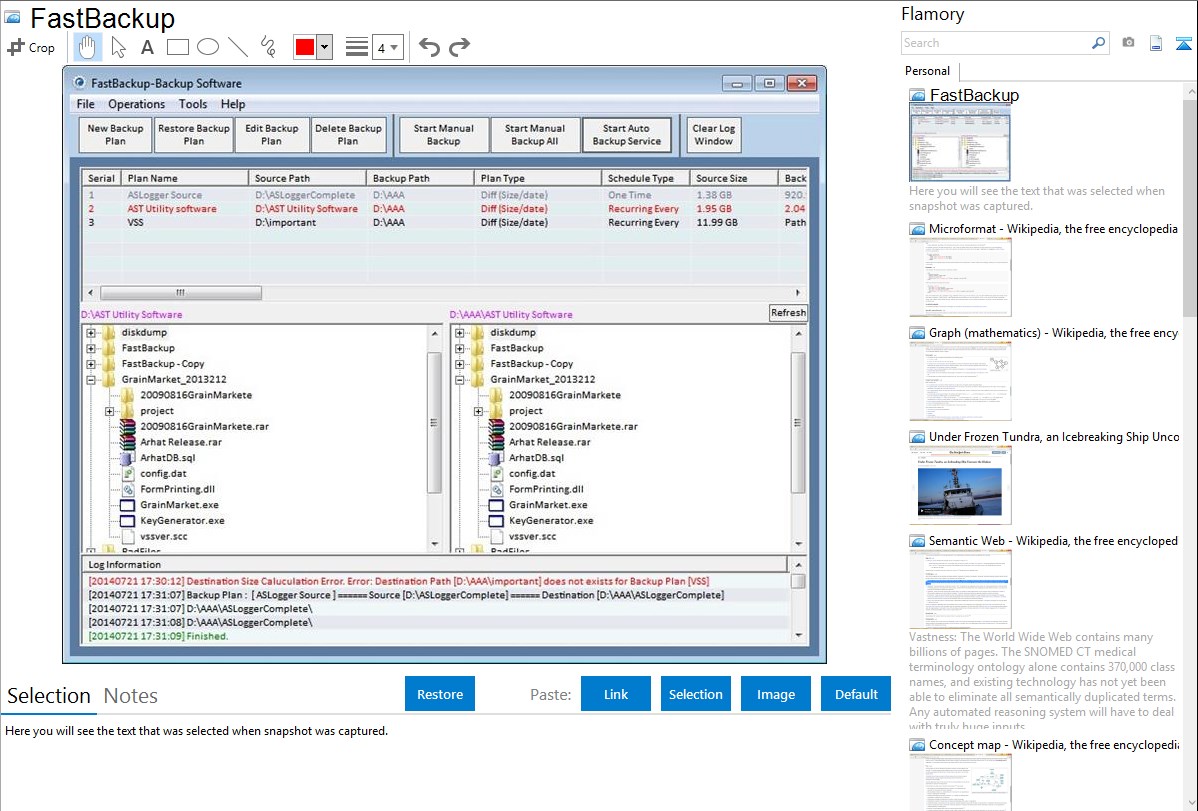Image resolution: width=1198 pixels, height=811 pixels.
Task: Click the FastBackup title icon at top left
Action: [x=12, y=17]
